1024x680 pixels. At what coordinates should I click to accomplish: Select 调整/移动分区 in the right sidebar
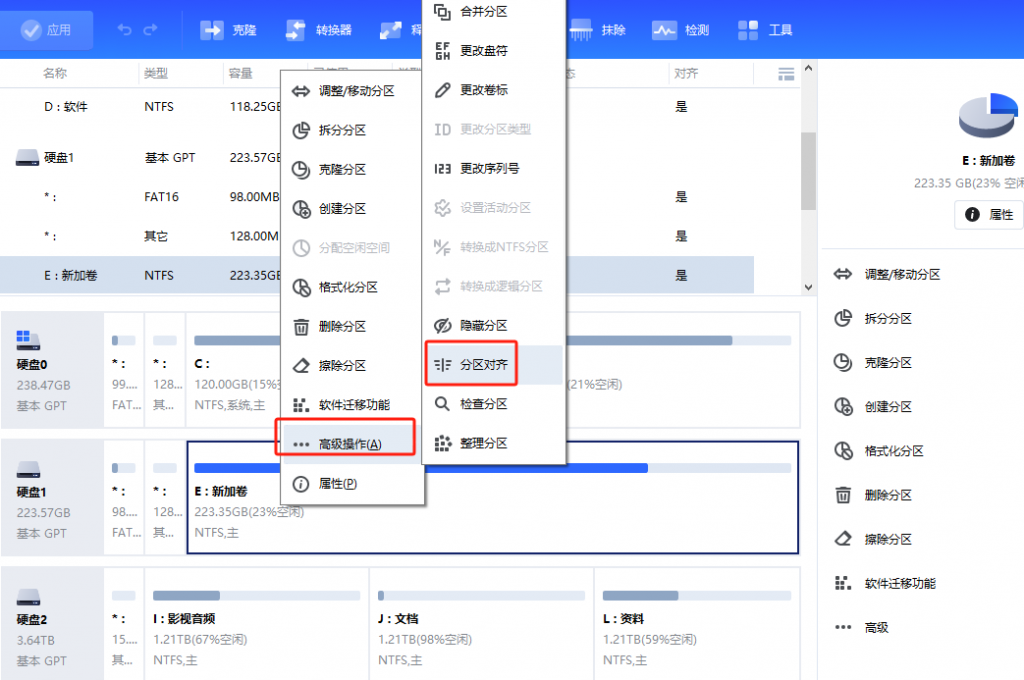point(900,275)
